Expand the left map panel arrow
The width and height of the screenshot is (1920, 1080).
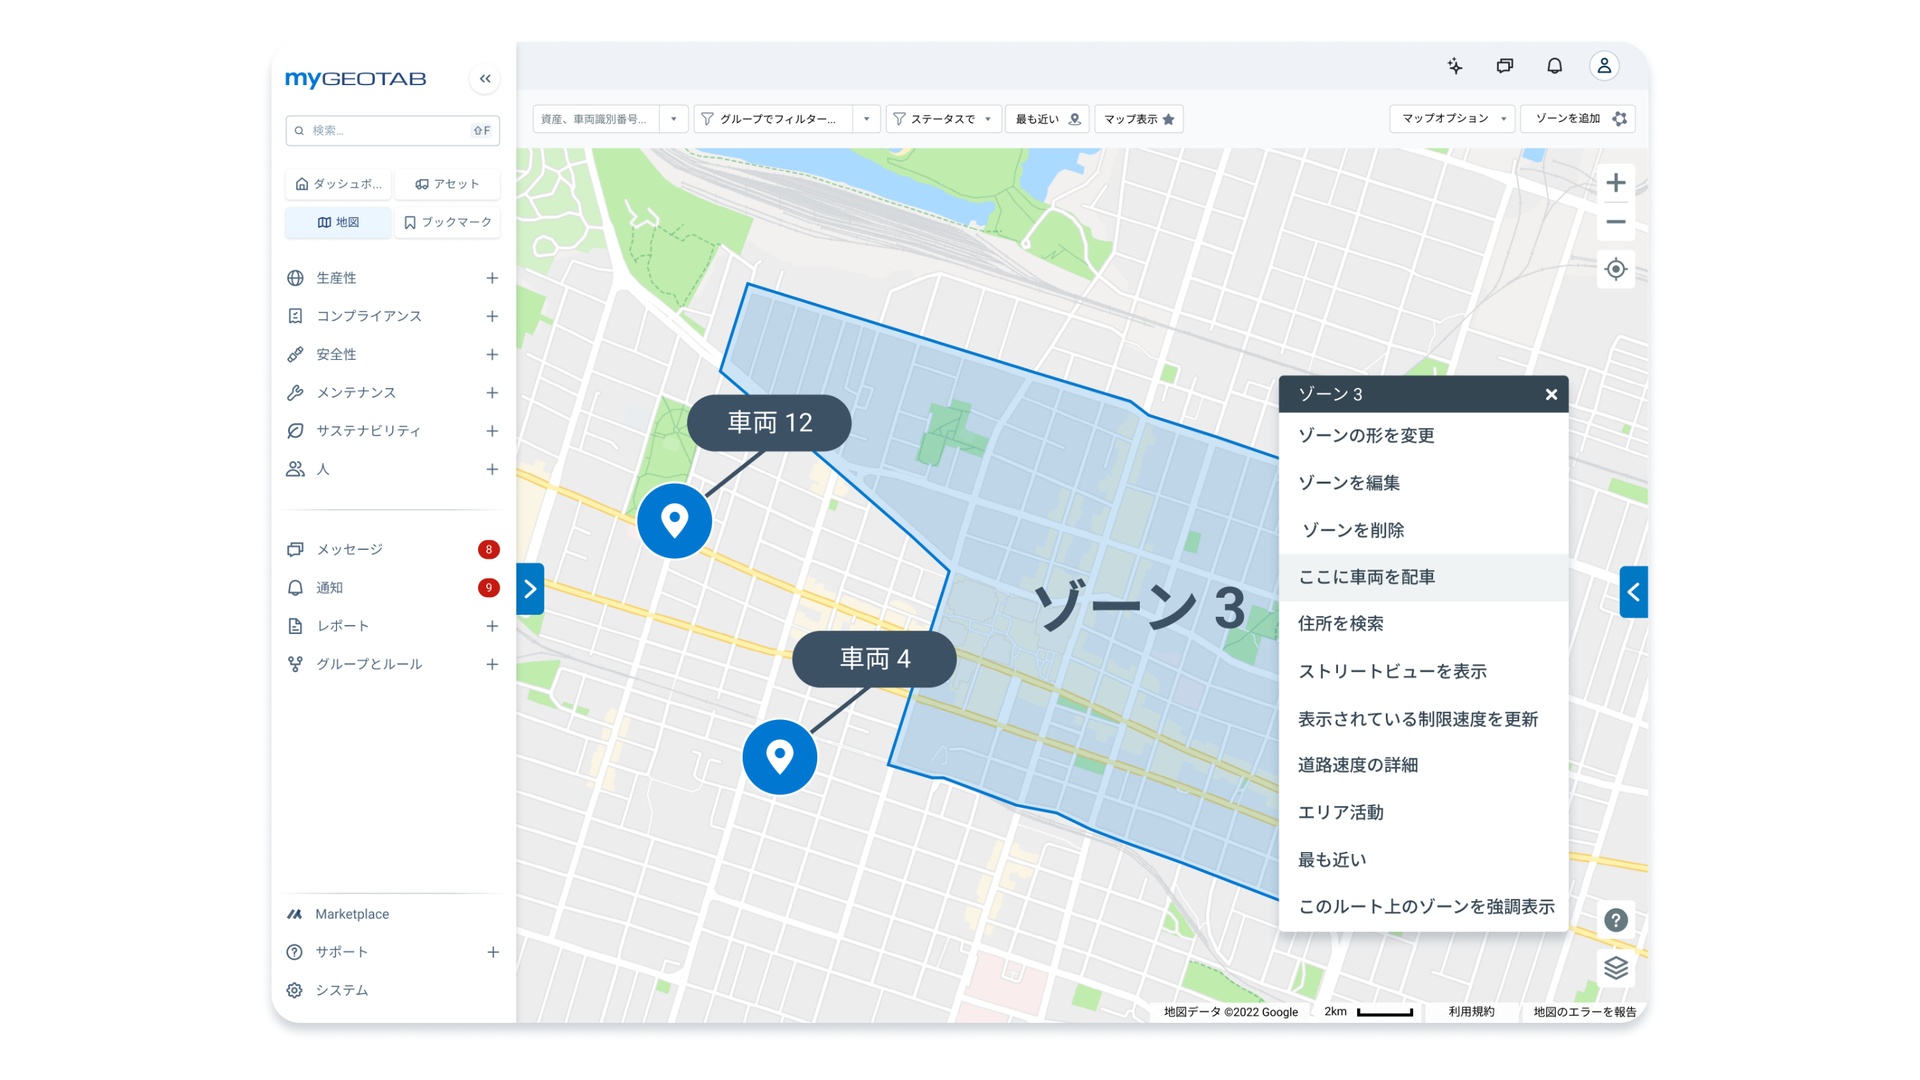(x=530, y=589)
